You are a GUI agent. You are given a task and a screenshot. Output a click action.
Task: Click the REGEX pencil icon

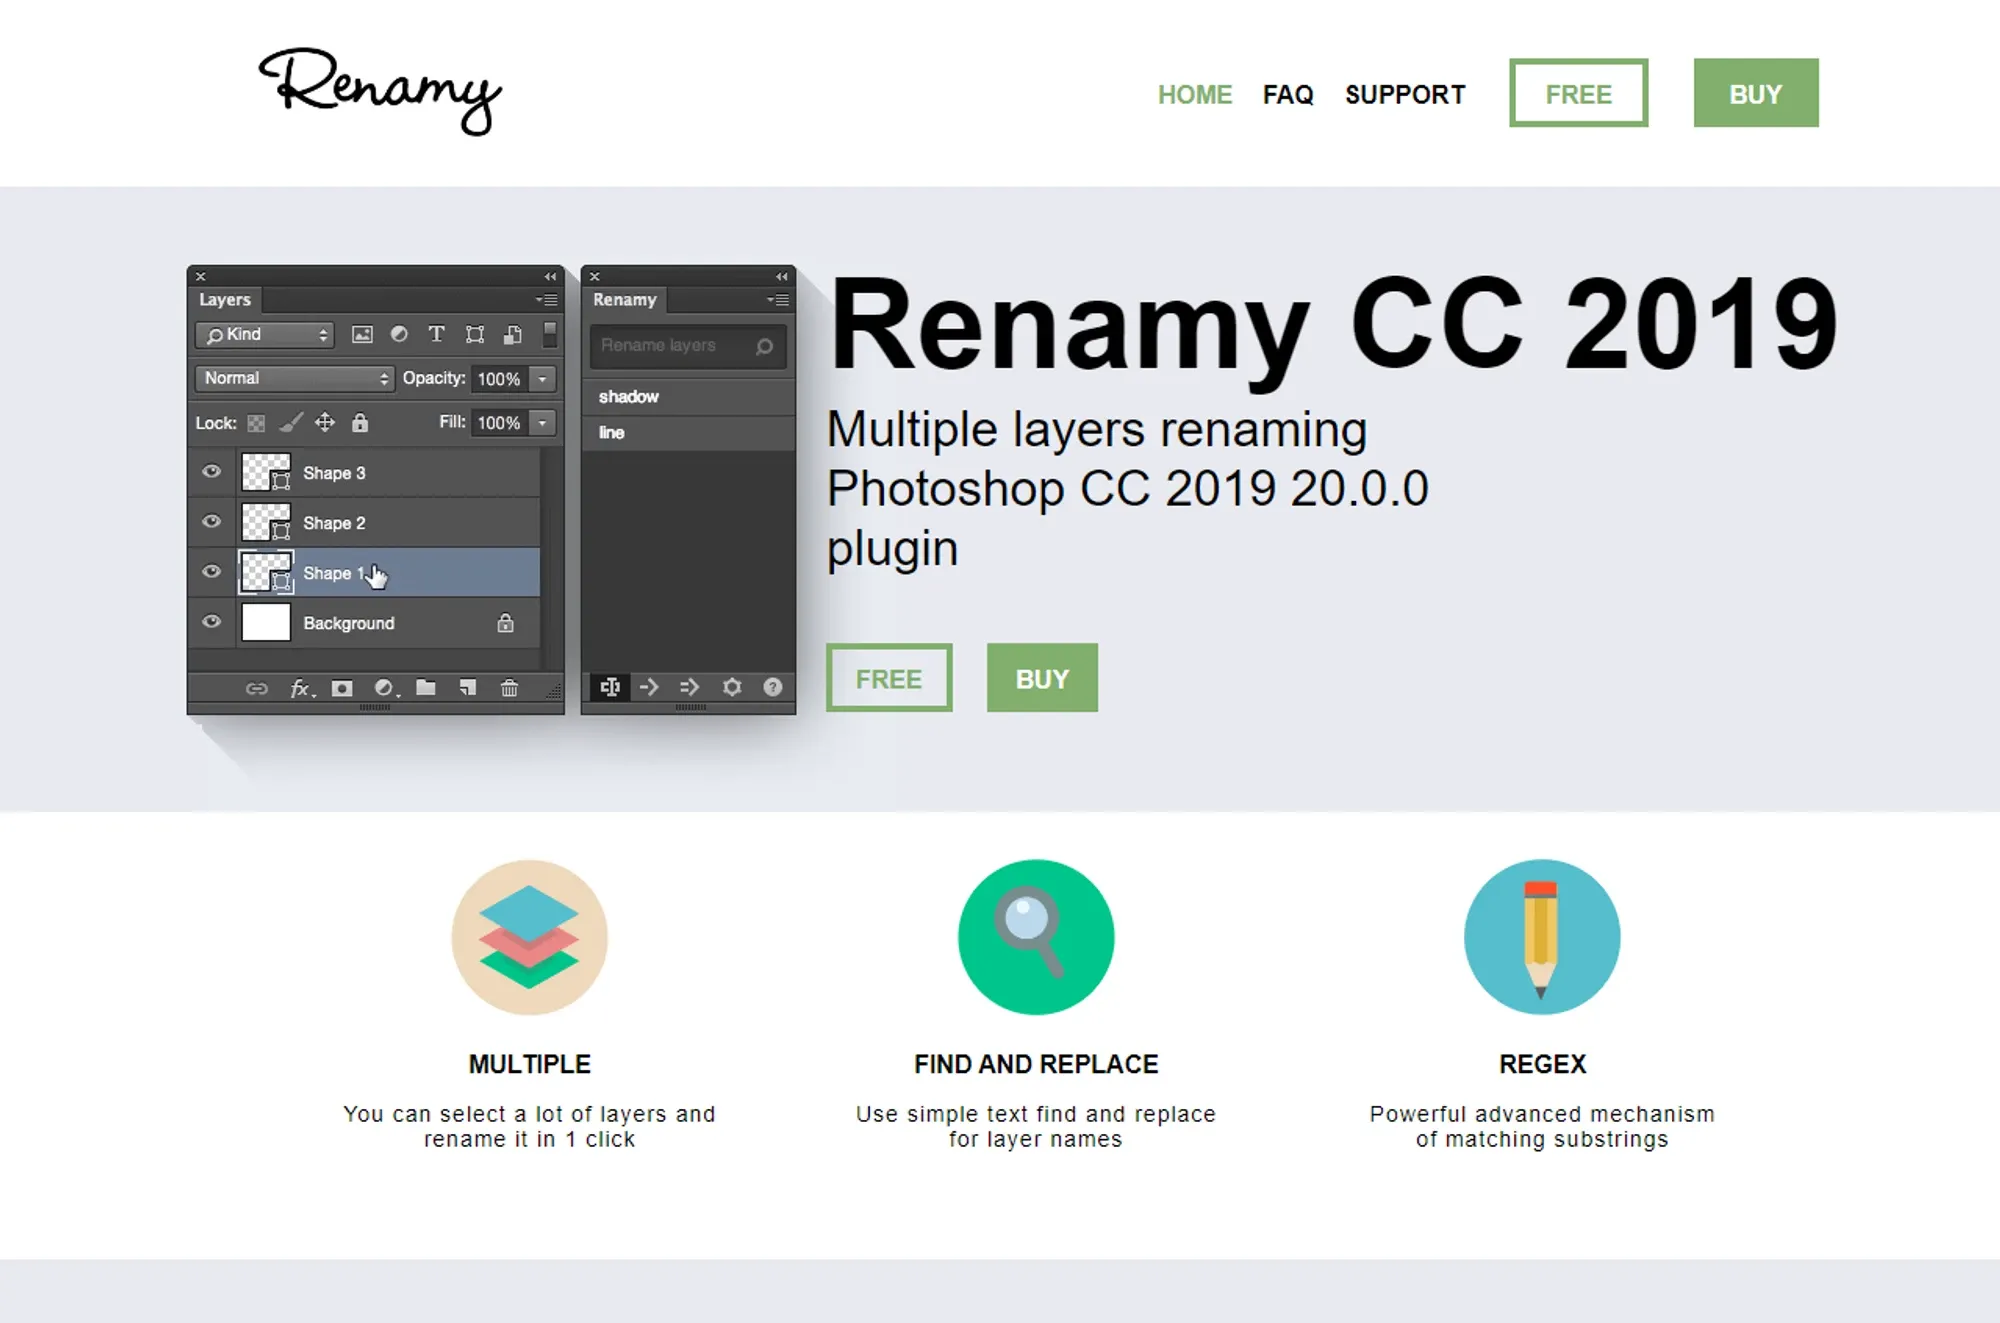tap(1542, 937)
